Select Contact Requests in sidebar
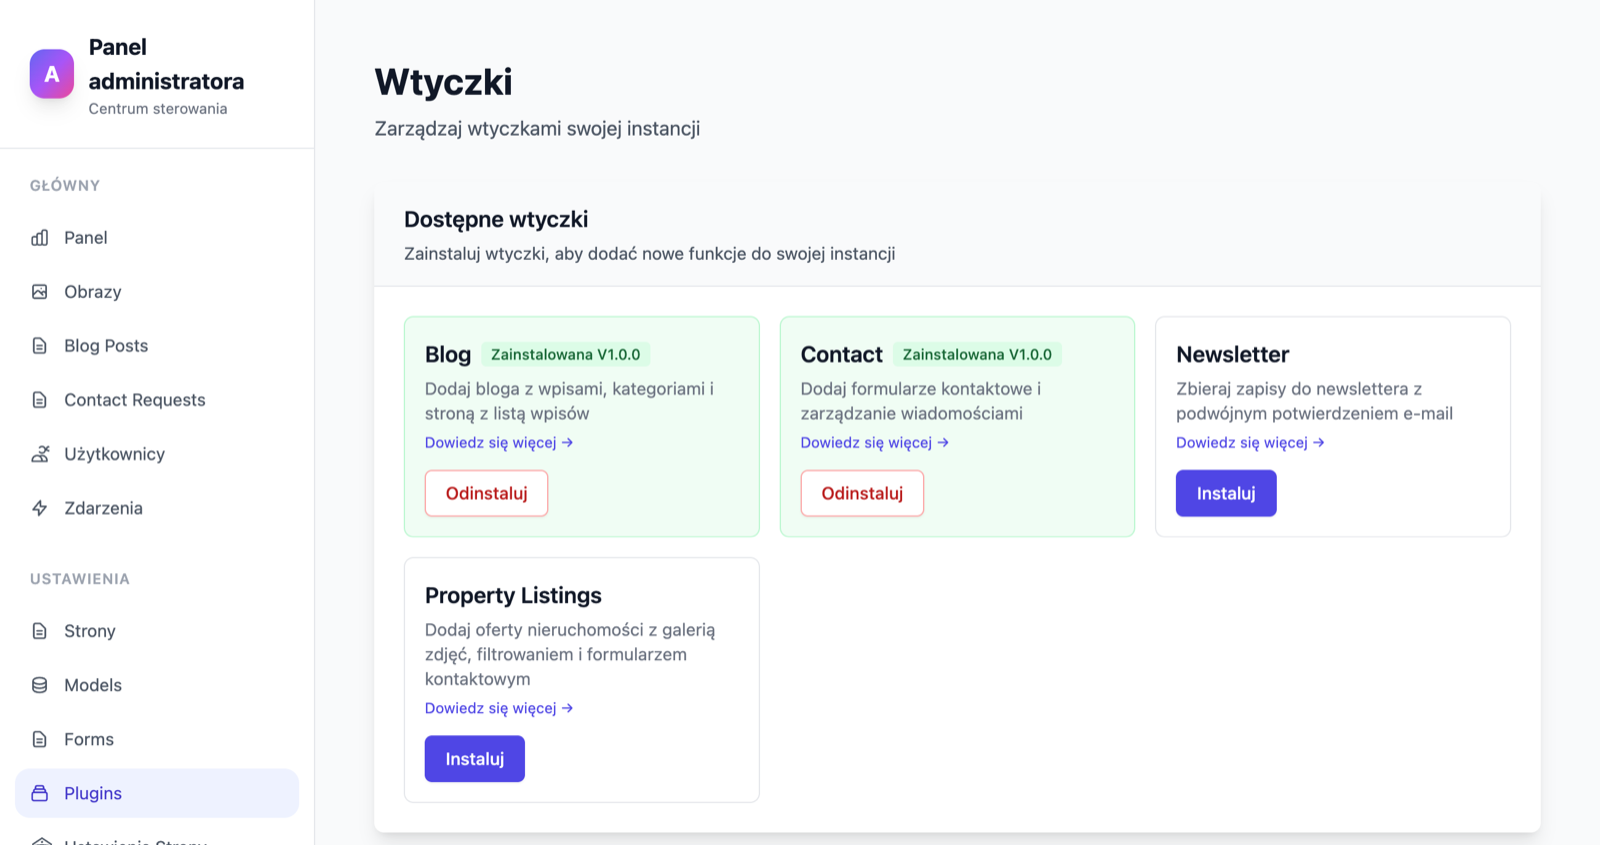Viewport: 1600px width, 845px height. click(157, 400)
